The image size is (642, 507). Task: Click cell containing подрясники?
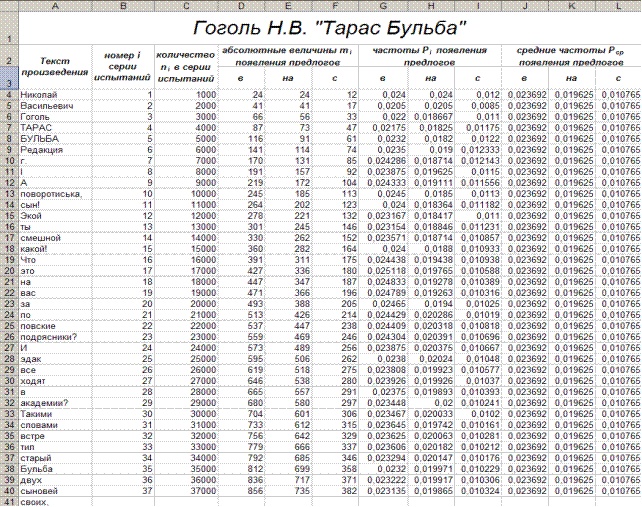(55, 337)
